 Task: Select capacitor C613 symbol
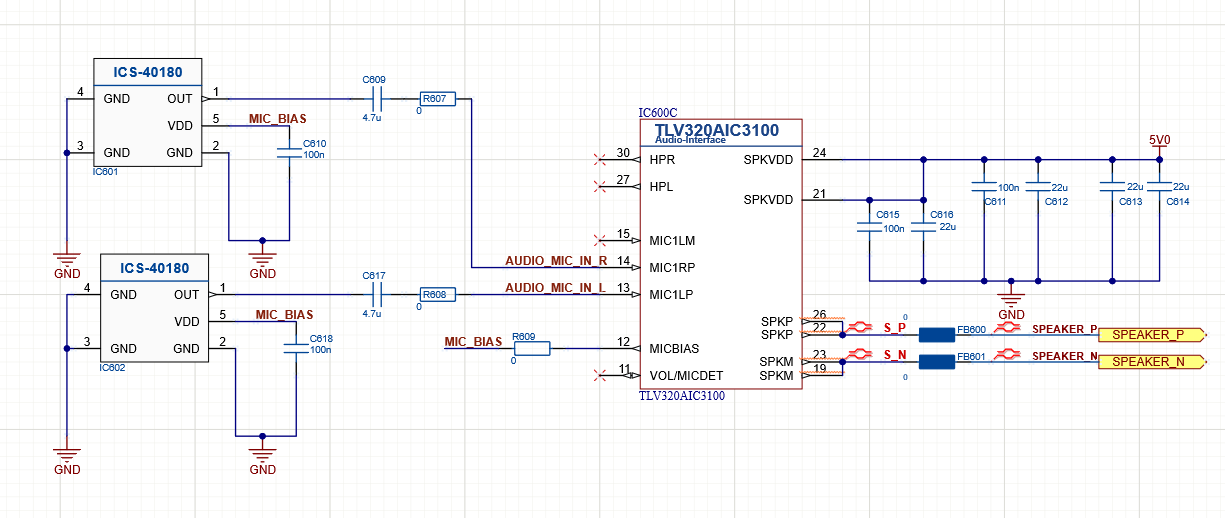[x=1112, y=186]
